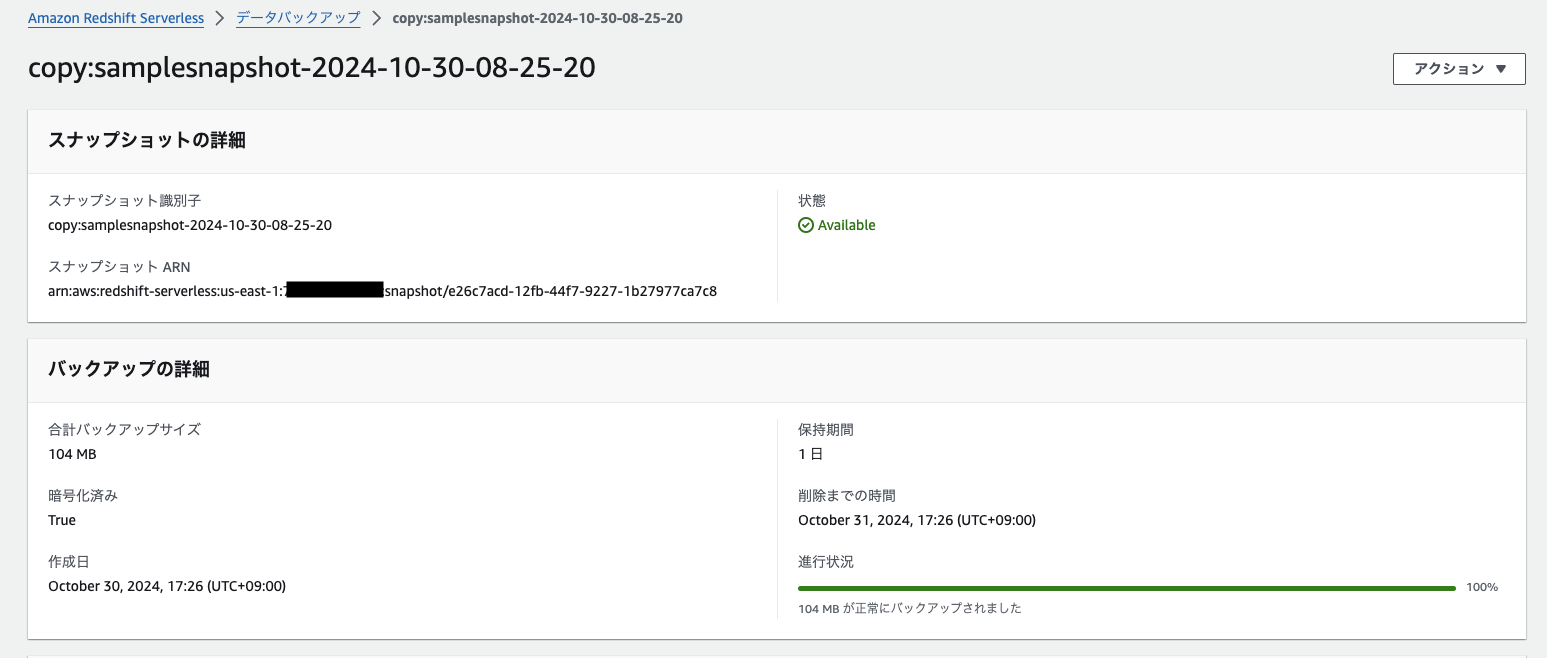Click the 暗号化済み True value

(62, 520)
